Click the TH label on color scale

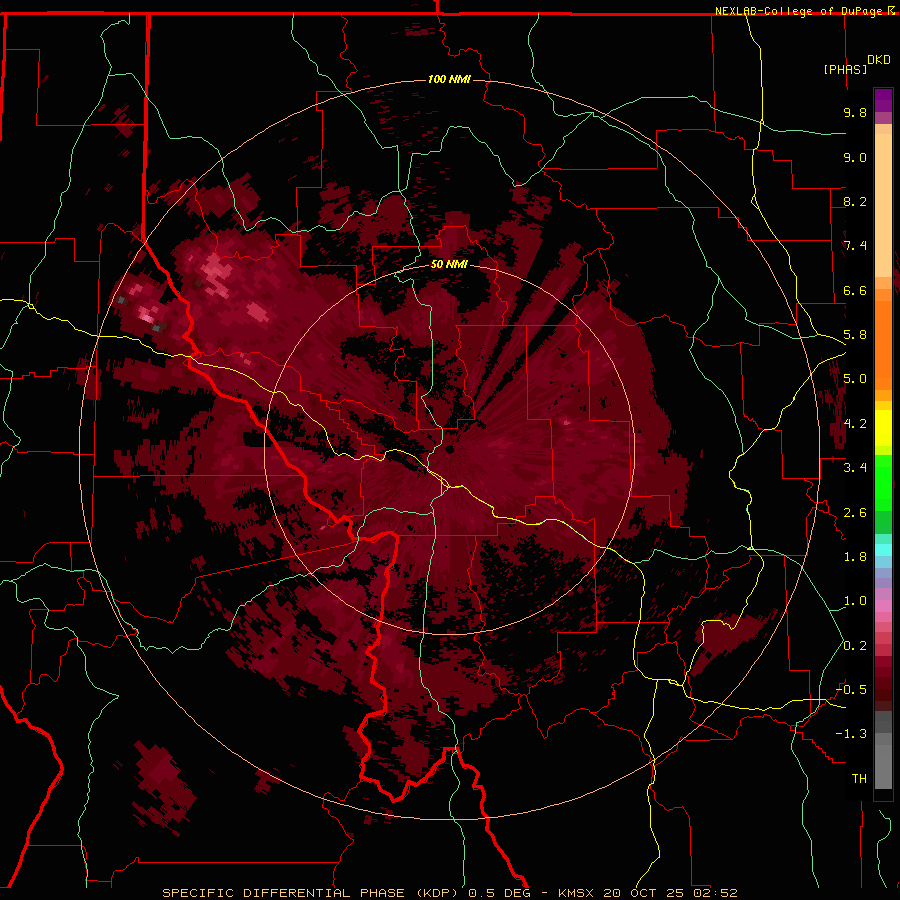[859, 779]
